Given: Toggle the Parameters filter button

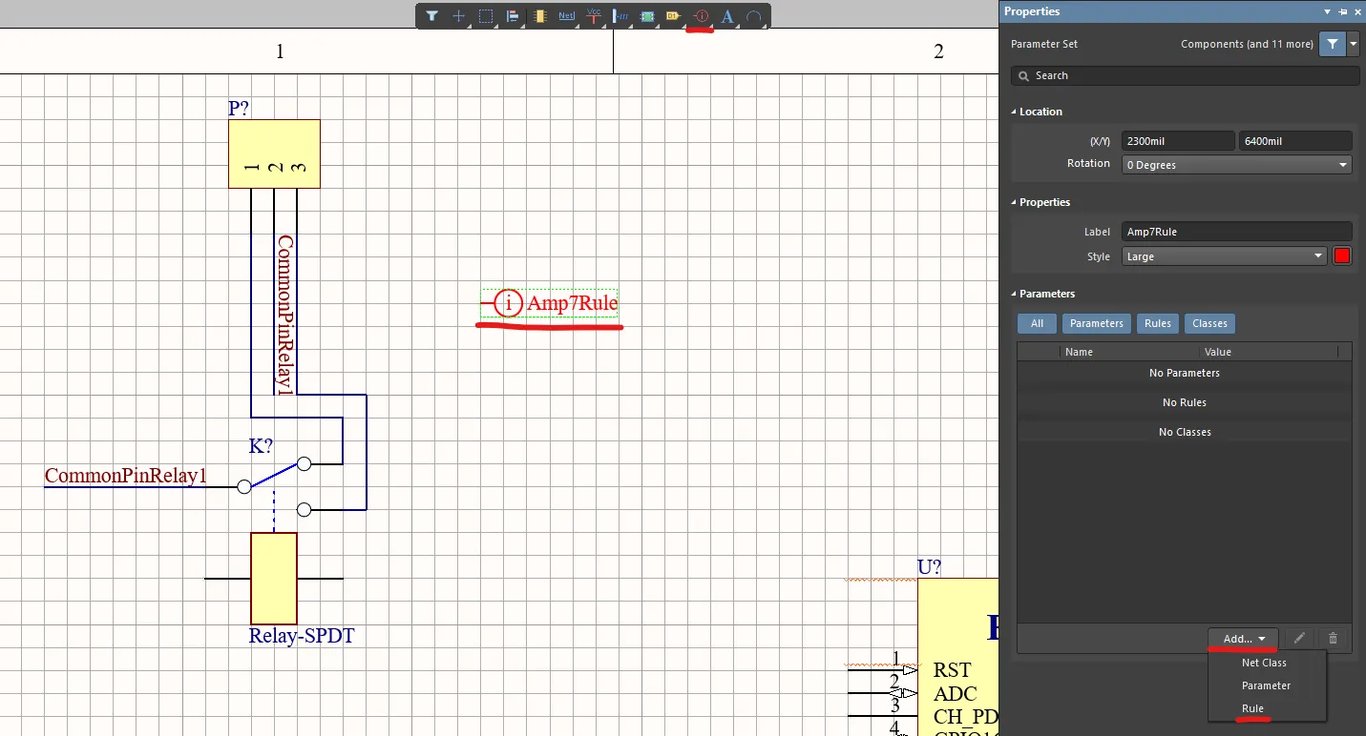Looking at the screenshot, I should tap(1097, 324).
